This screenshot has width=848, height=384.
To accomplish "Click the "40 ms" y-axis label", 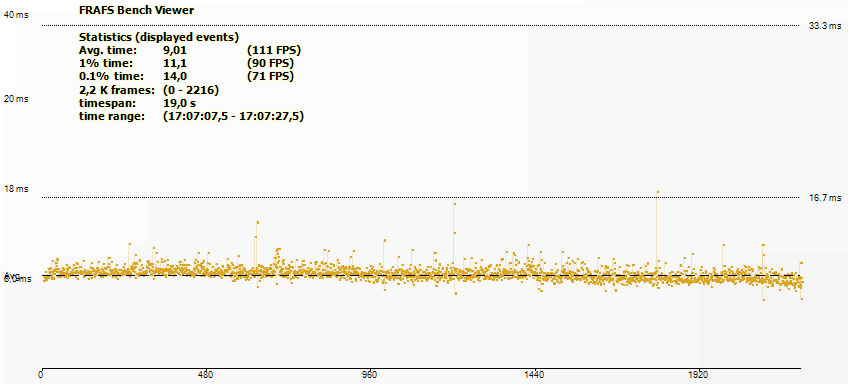I will pyautogui.click(x=16, y=15).
